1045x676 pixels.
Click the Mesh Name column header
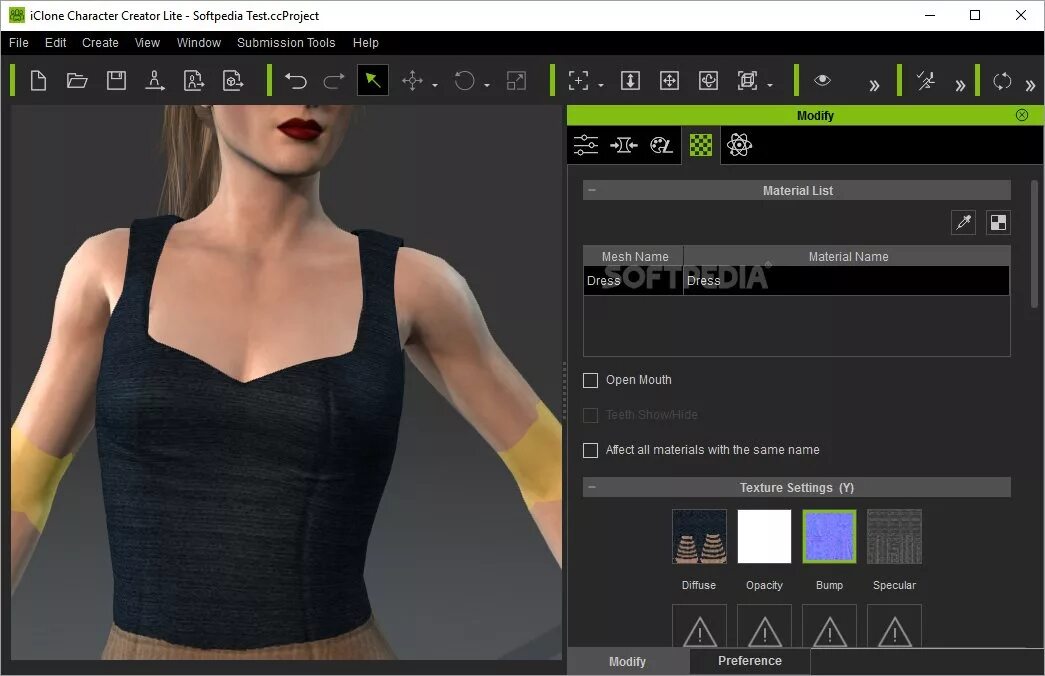tap(634, 256)
